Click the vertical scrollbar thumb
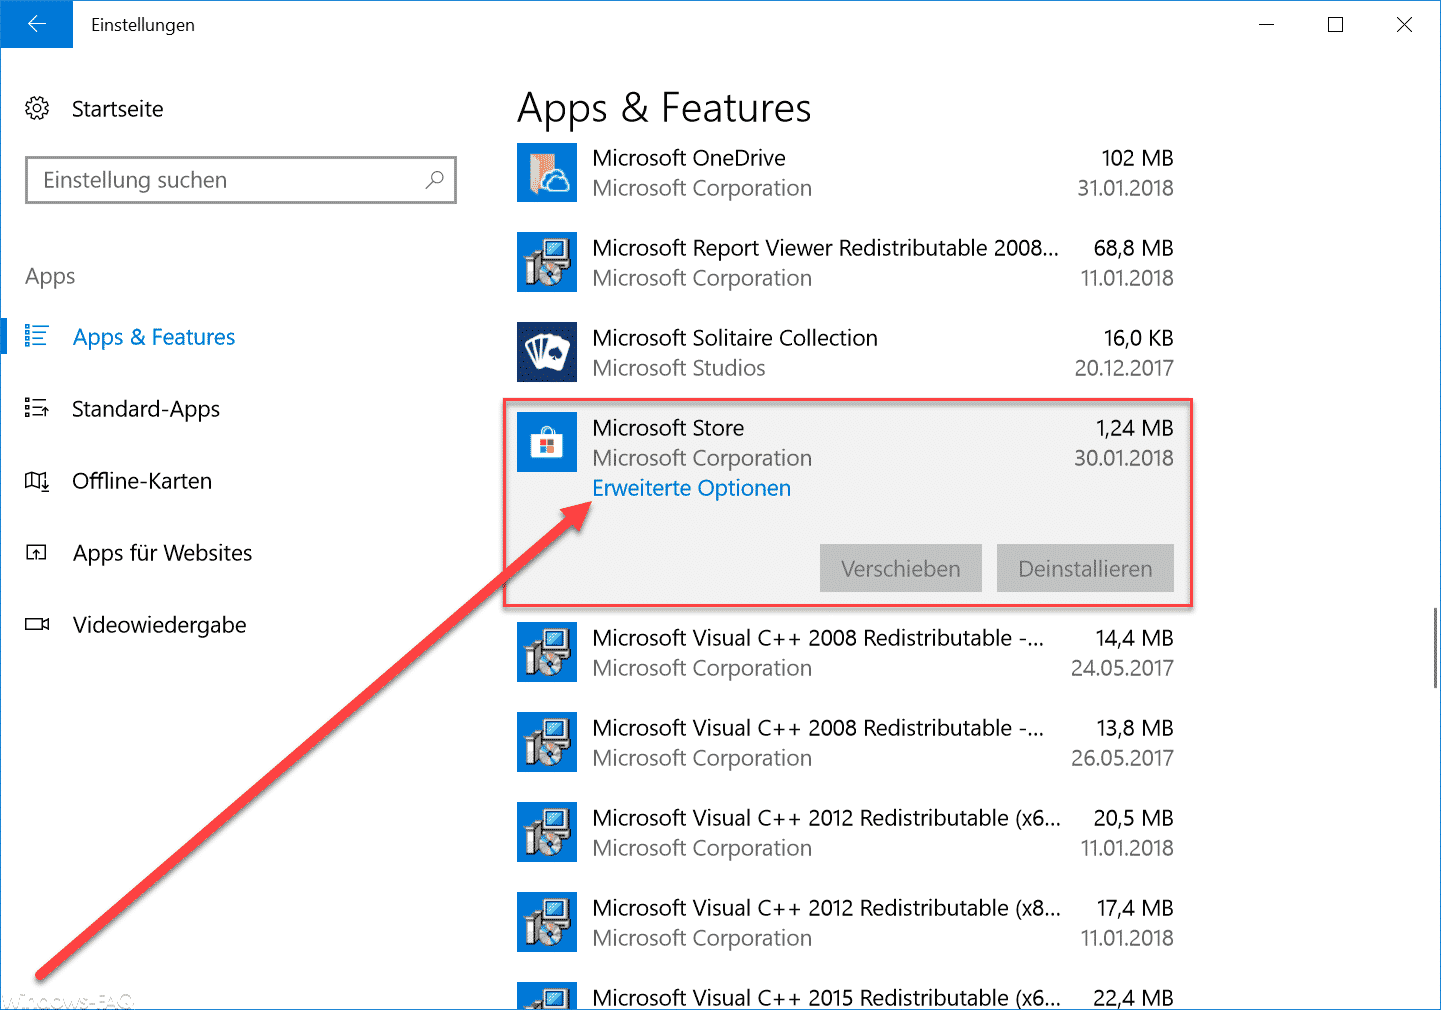This screenshot has width=1441, height=1010. (x=1436, y=646)
